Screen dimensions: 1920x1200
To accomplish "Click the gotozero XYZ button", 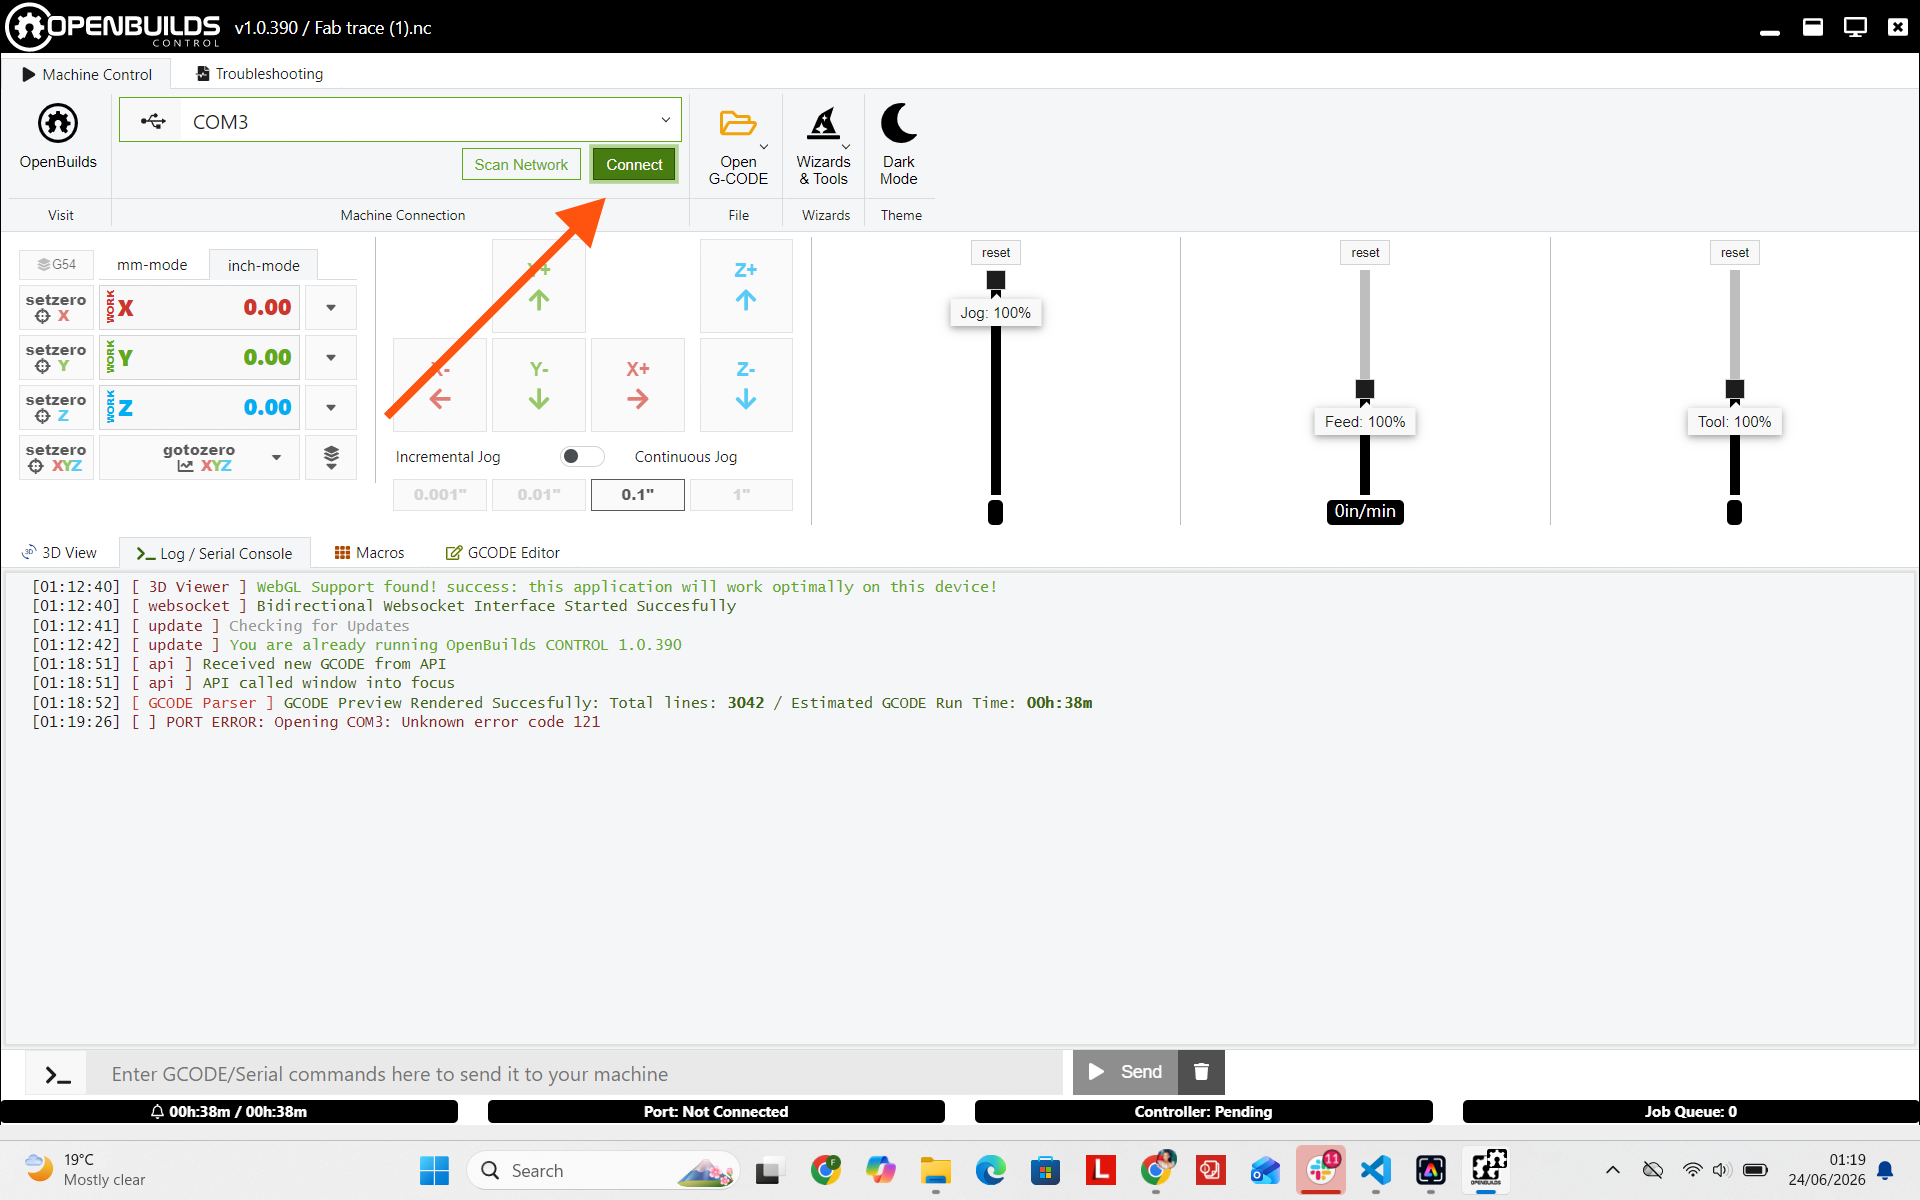I will [x=198, y=458].
